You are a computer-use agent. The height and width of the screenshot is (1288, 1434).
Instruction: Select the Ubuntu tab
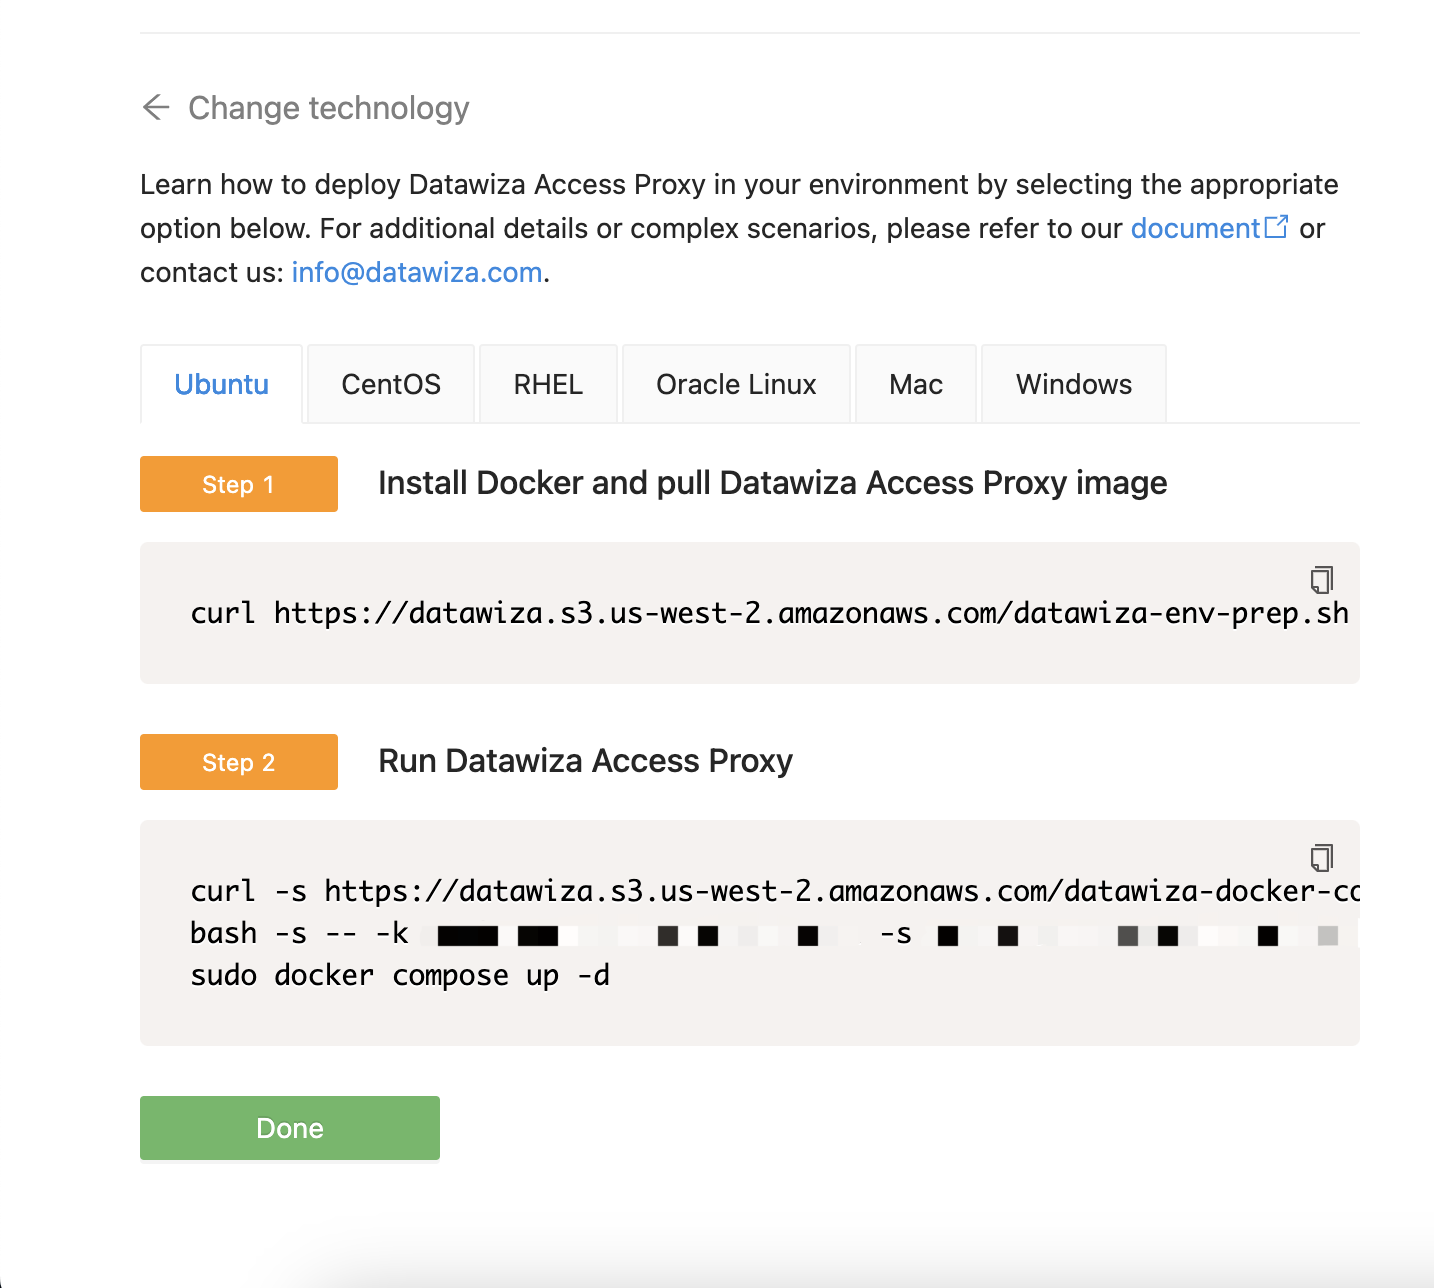pyautogui.click(x=221, y=384)
